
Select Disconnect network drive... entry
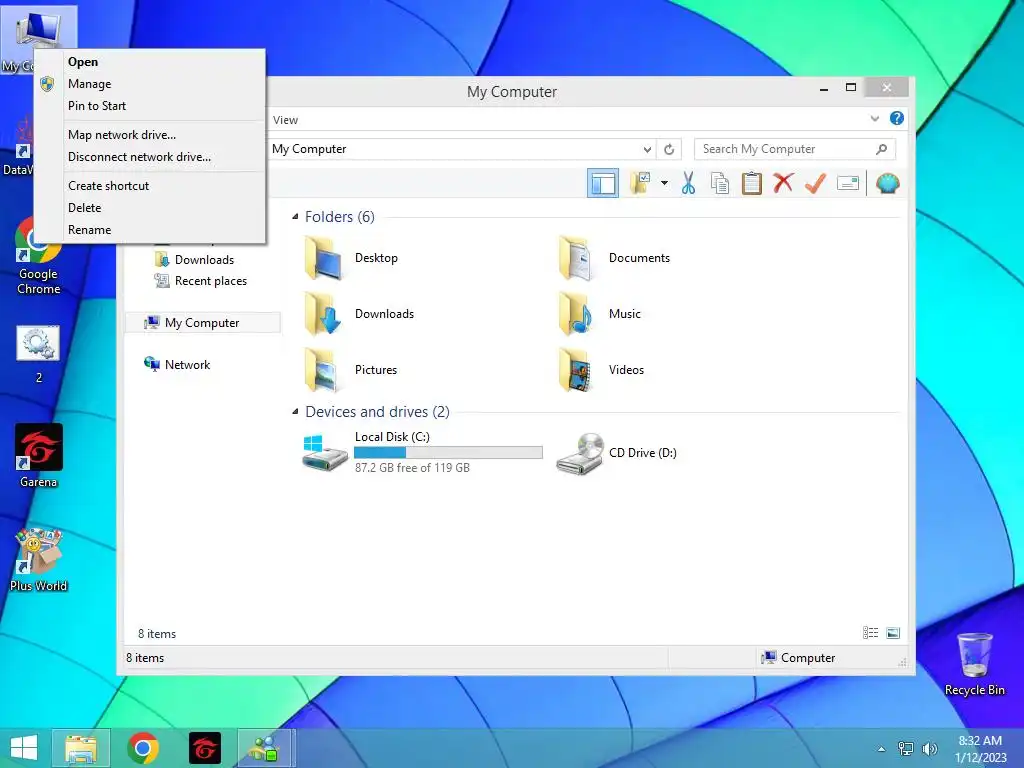click(150, 157)
